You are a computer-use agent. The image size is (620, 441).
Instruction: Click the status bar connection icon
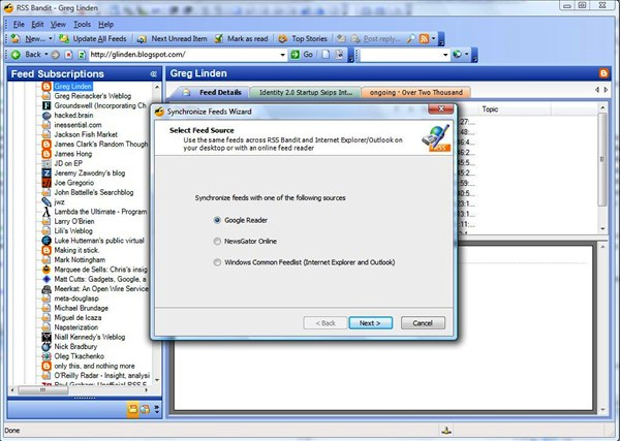pos(446,430)
